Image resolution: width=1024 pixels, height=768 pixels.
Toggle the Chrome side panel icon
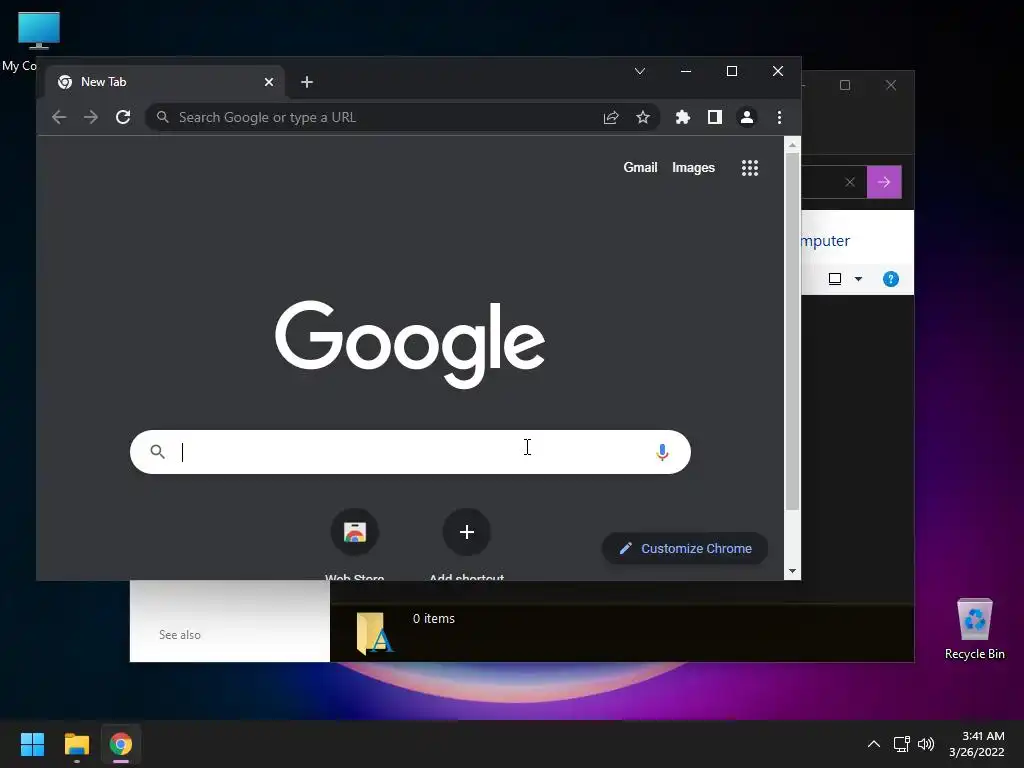tap(714, 118)
